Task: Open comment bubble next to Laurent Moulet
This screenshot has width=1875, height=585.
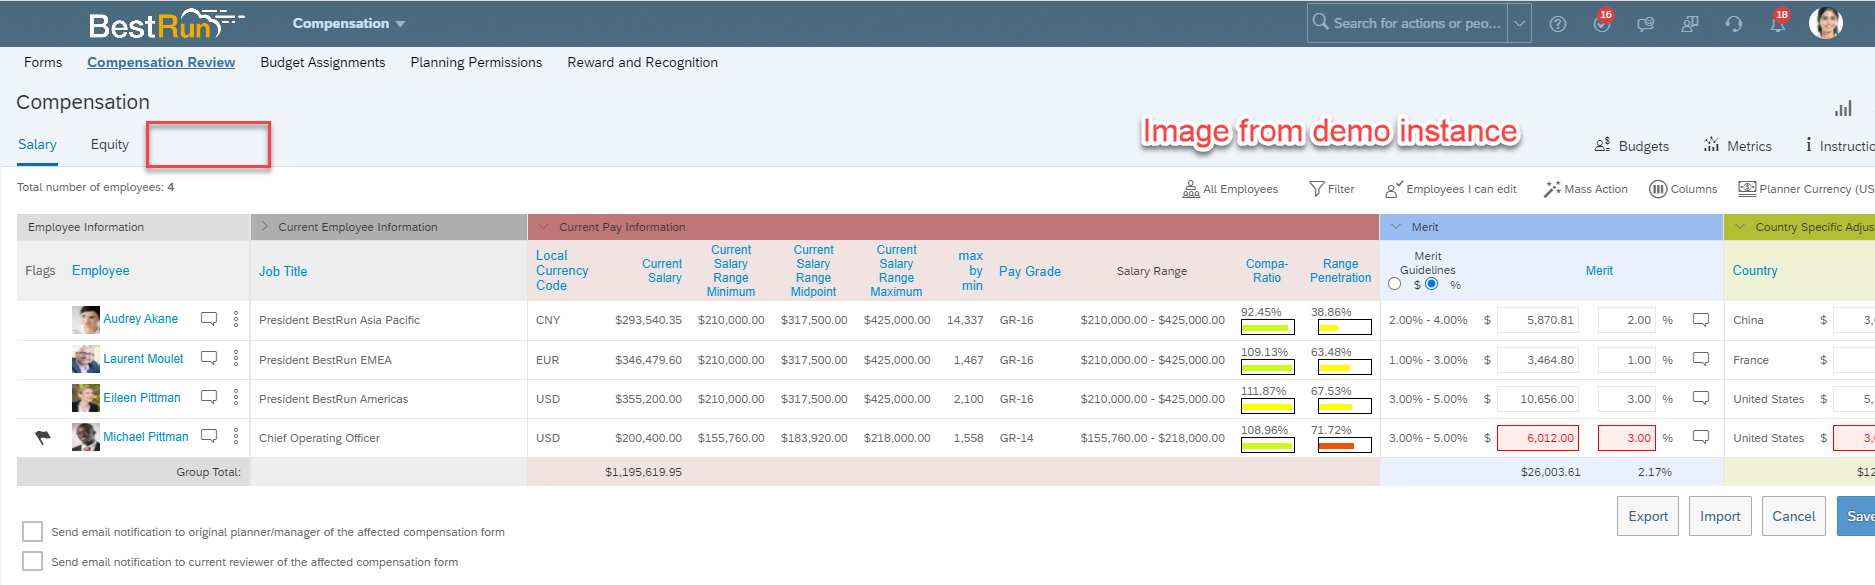Action: (209, 358)
